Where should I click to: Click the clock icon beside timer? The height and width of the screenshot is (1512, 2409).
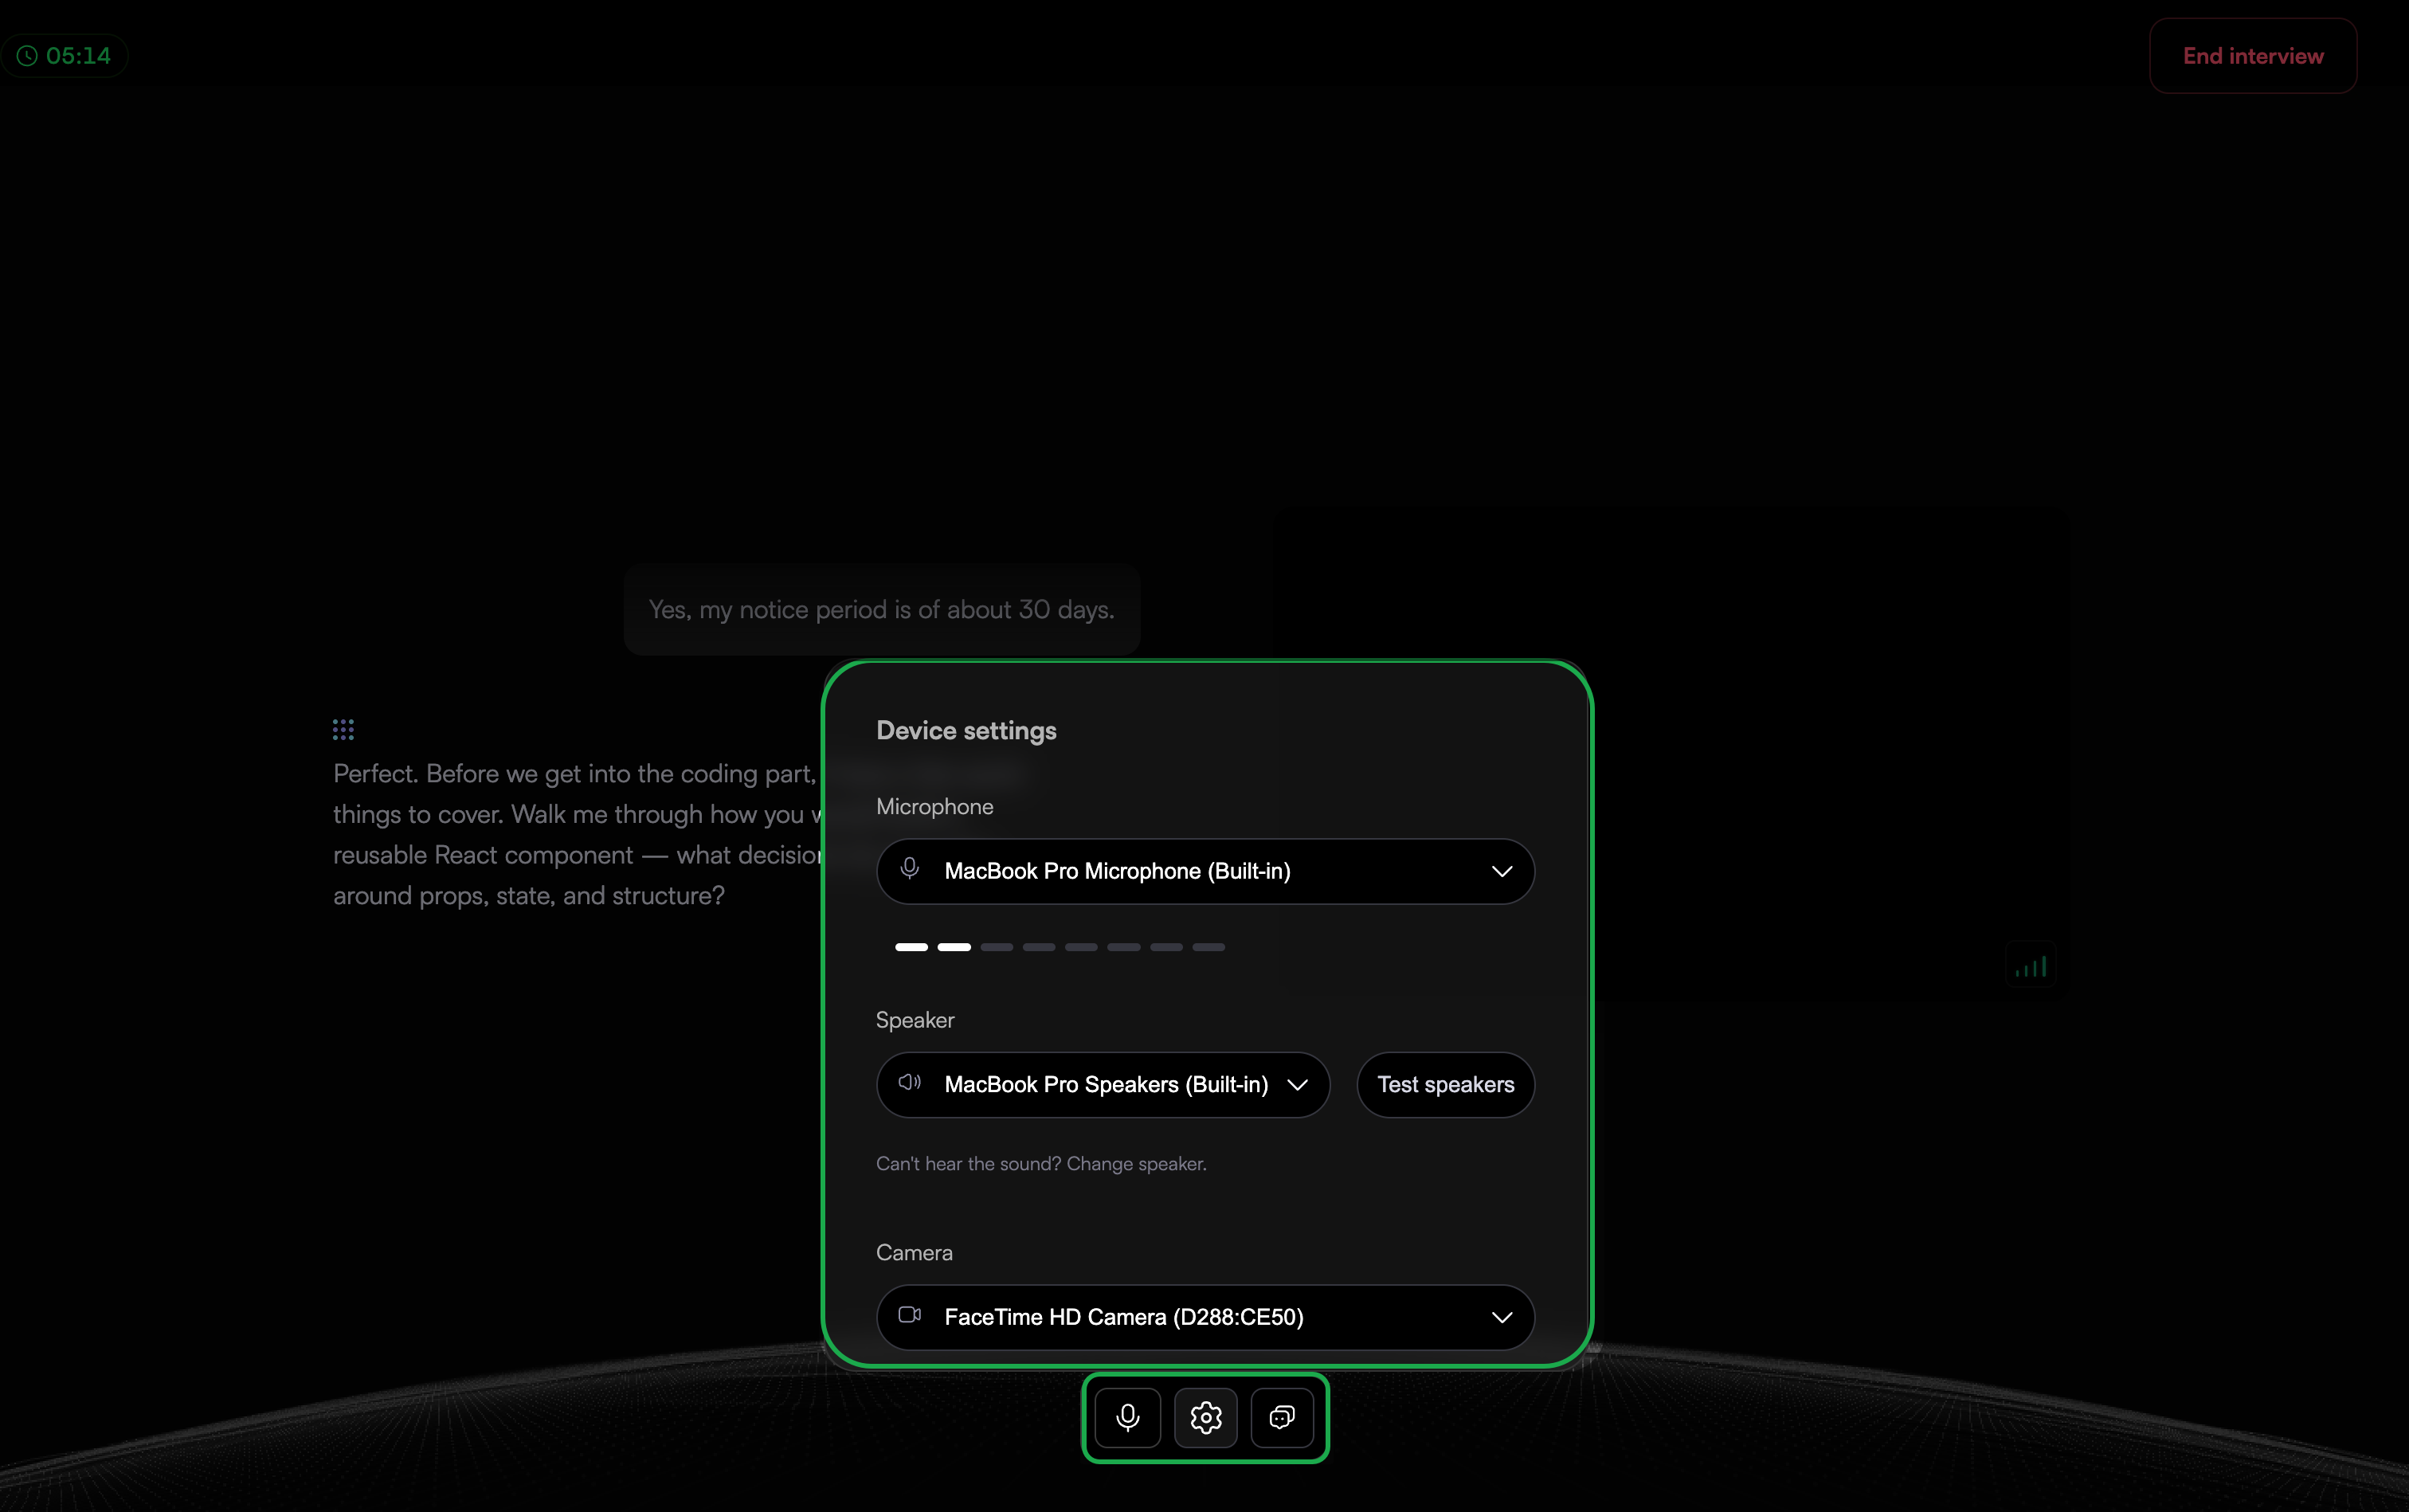[27, 56]
